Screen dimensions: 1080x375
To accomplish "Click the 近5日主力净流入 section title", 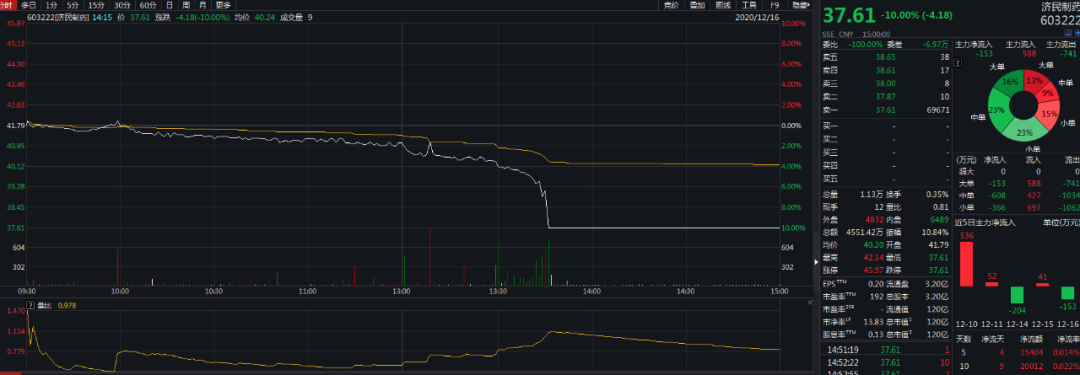I will pyautogui.click(x=985, y=222).
